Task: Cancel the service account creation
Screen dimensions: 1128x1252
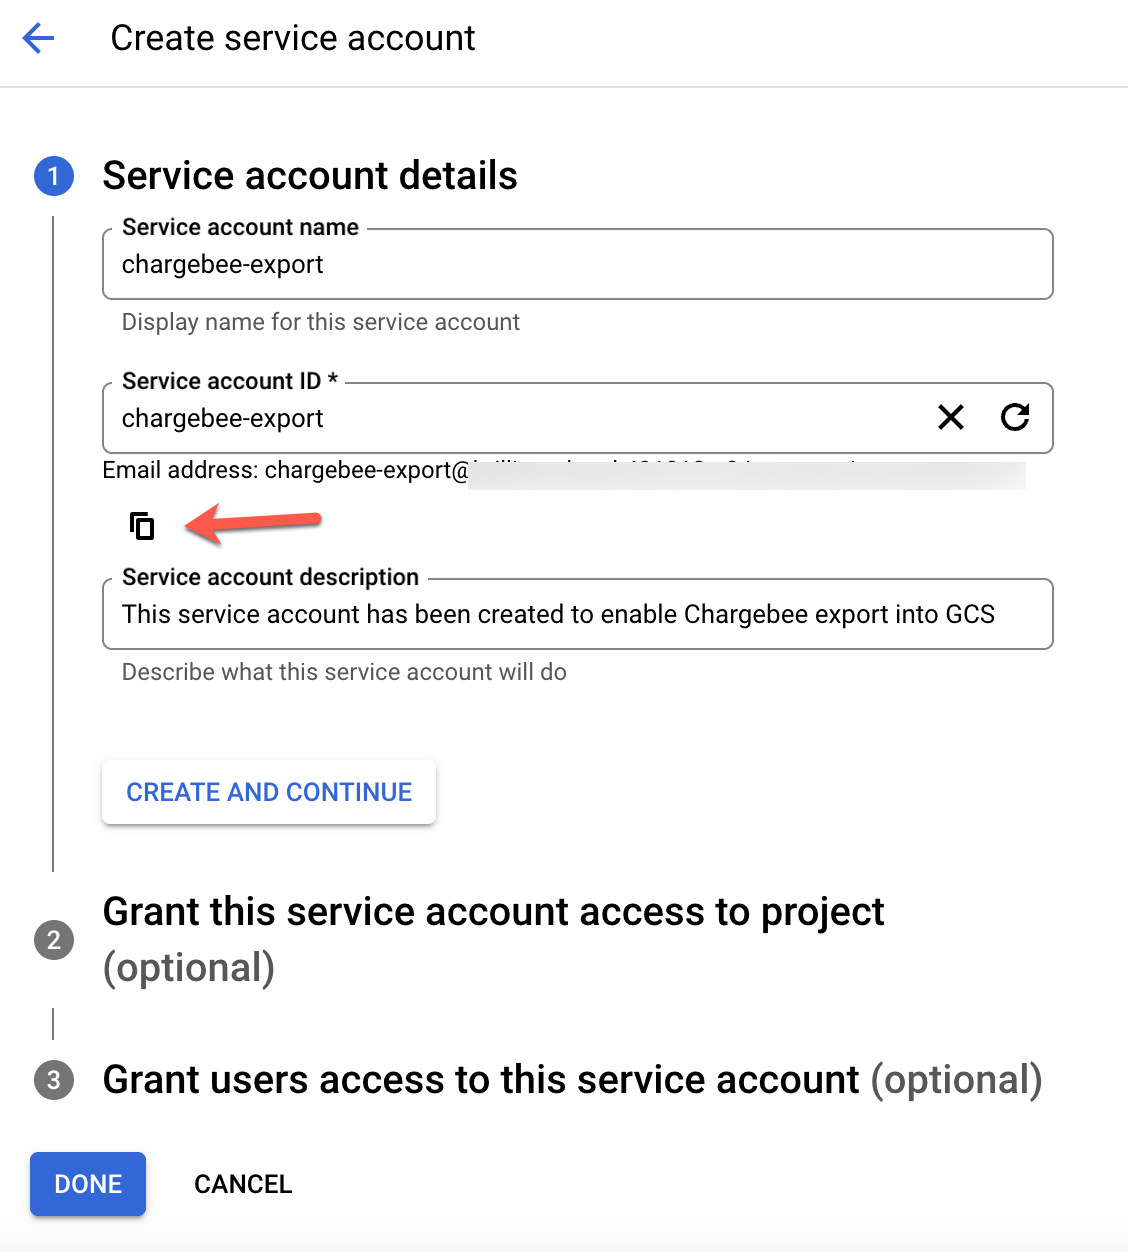Action: 243,1184
